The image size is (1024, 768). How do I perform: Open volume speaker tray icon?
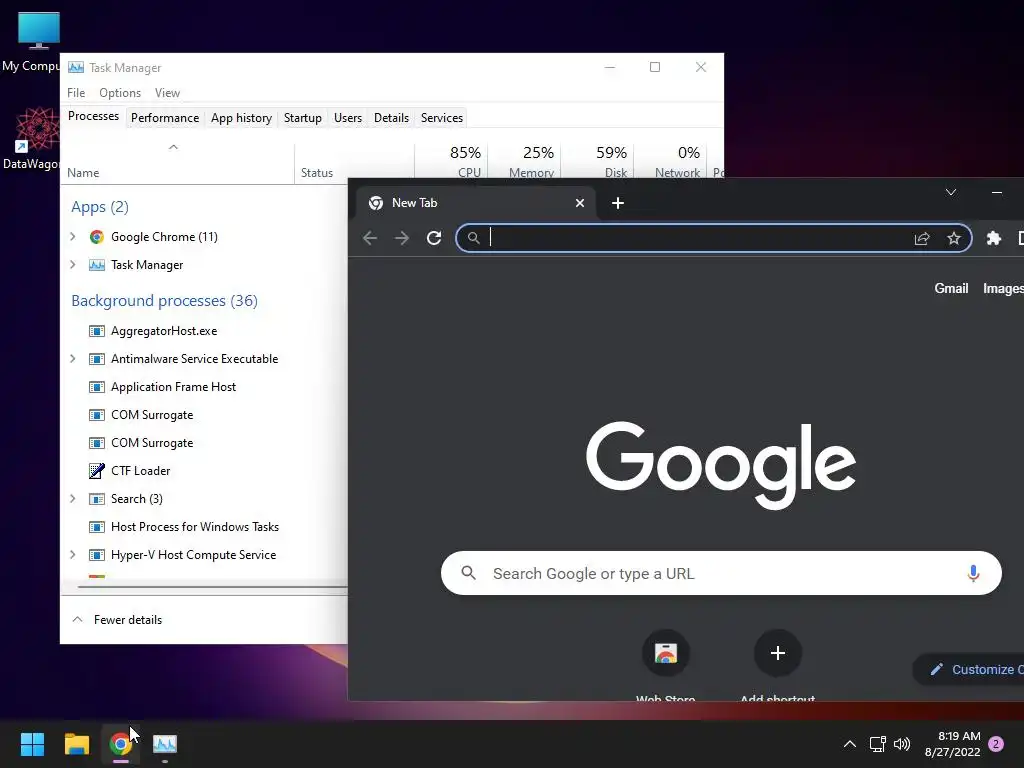[x=902, y=744]
